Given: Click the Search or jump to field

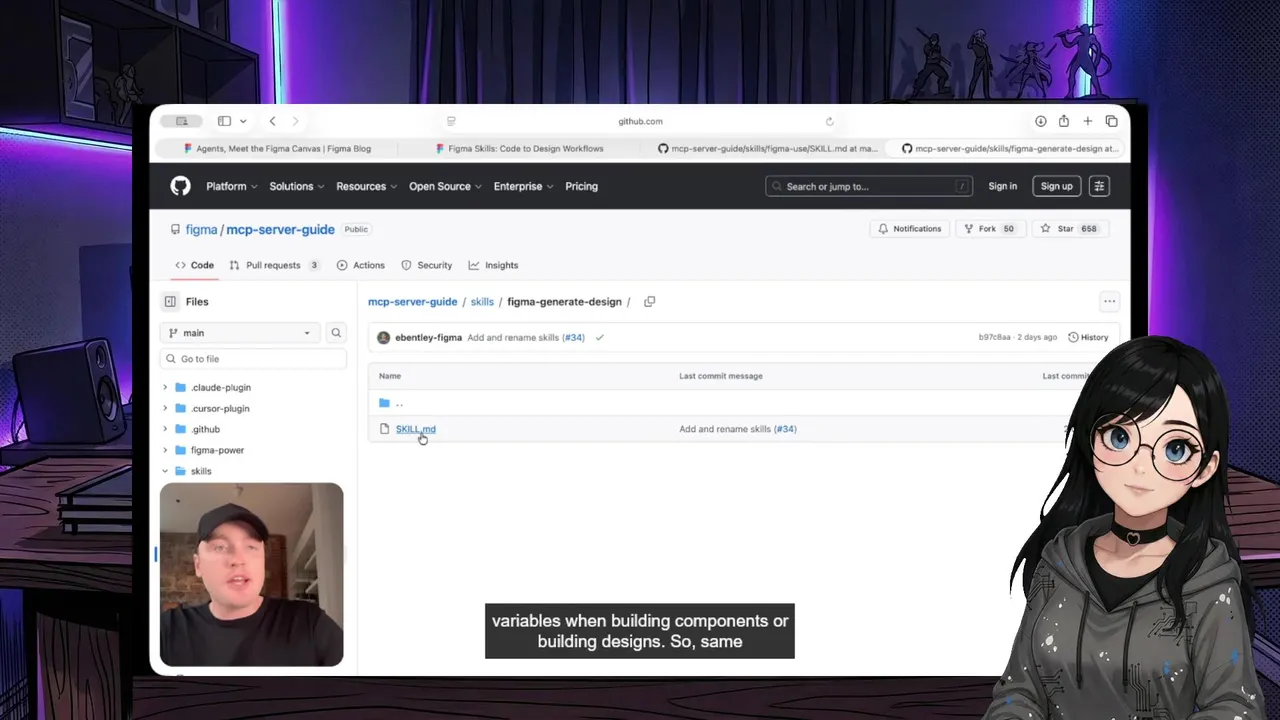Looking at the screenshot, I should point(869,186).
